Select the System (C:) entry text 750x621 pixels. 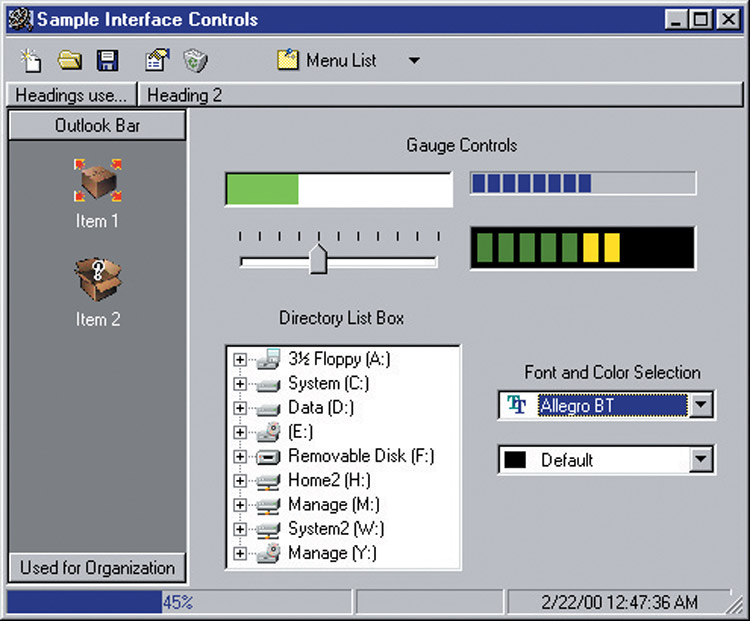tap(329, 384)
